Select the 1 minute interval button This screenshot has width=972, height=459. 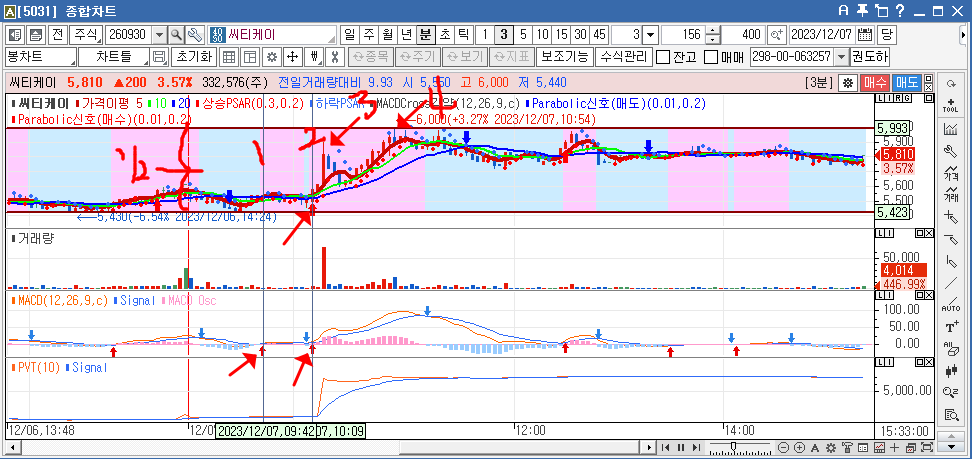485,34
